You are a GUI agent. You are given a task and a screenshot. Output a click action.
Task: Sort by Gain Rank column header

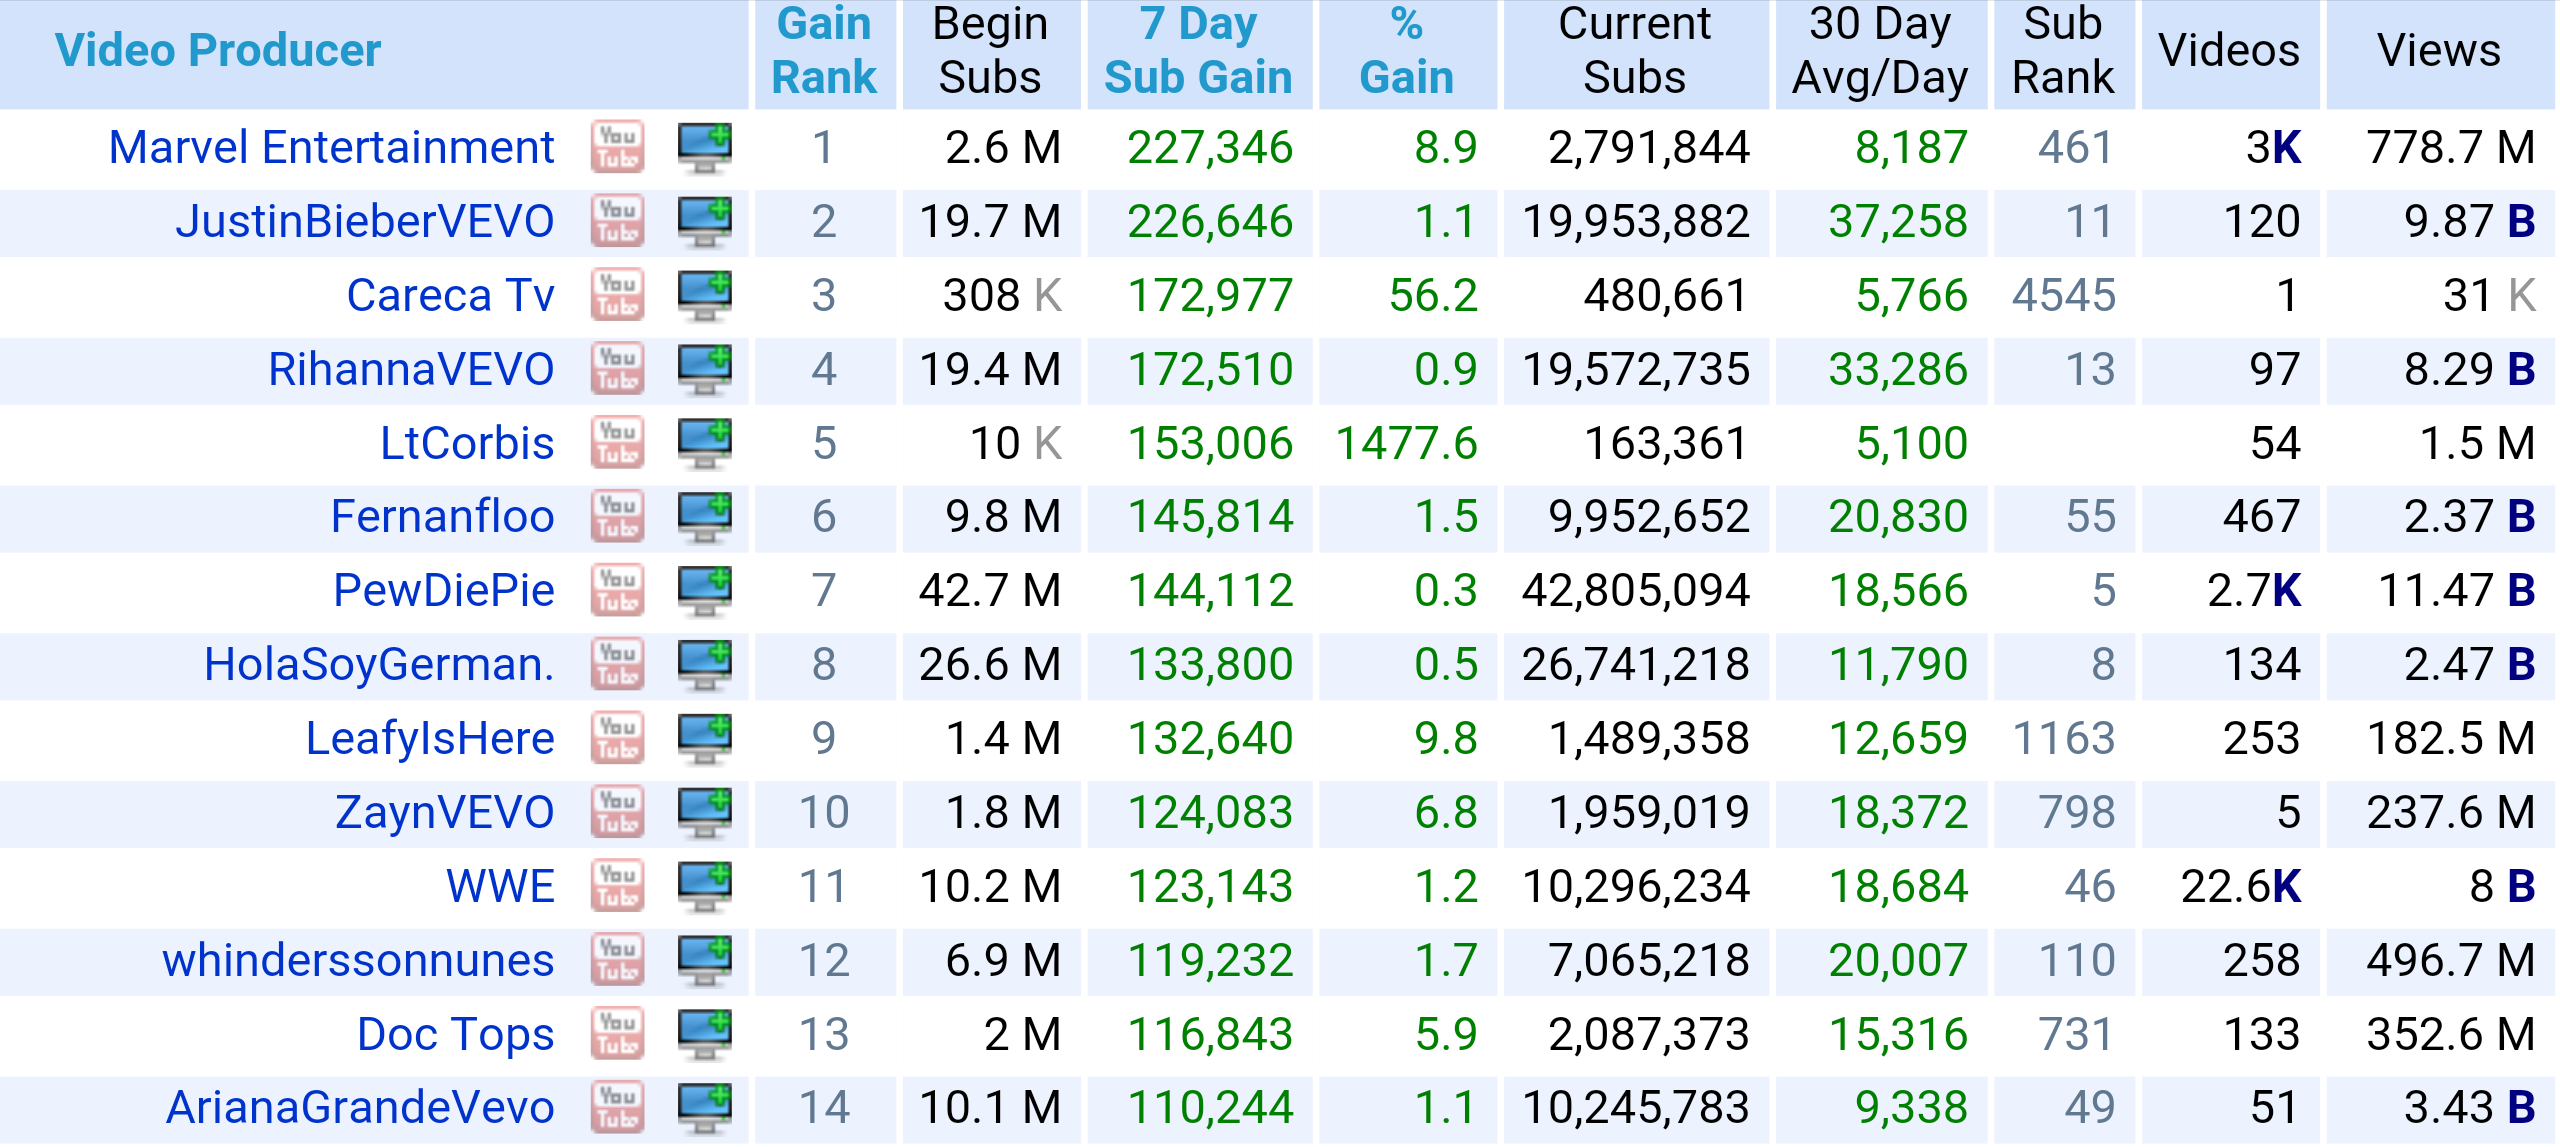point(824,51)
